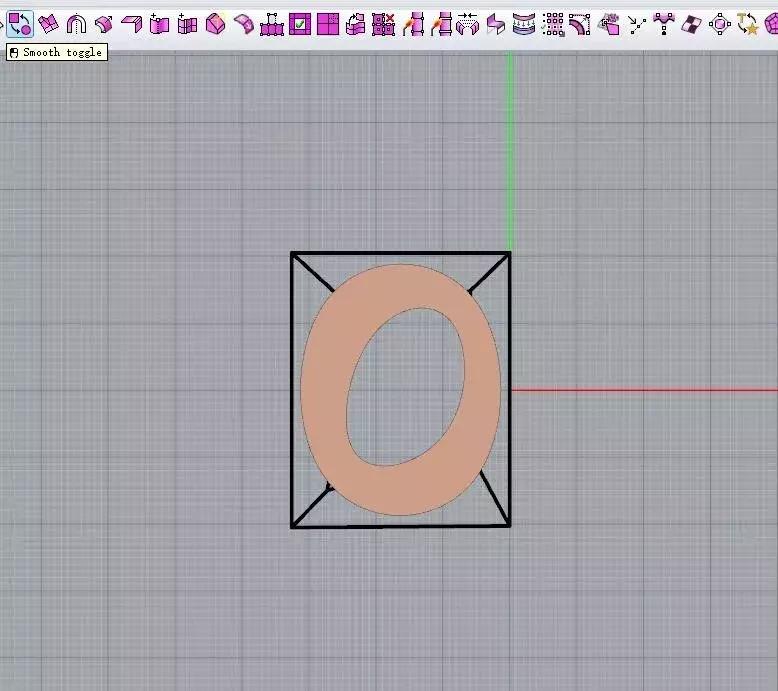Viewport: 778px width, 691px height.
Task: Click the arch-shaped pipe icon
Action: tap(76, 23)
